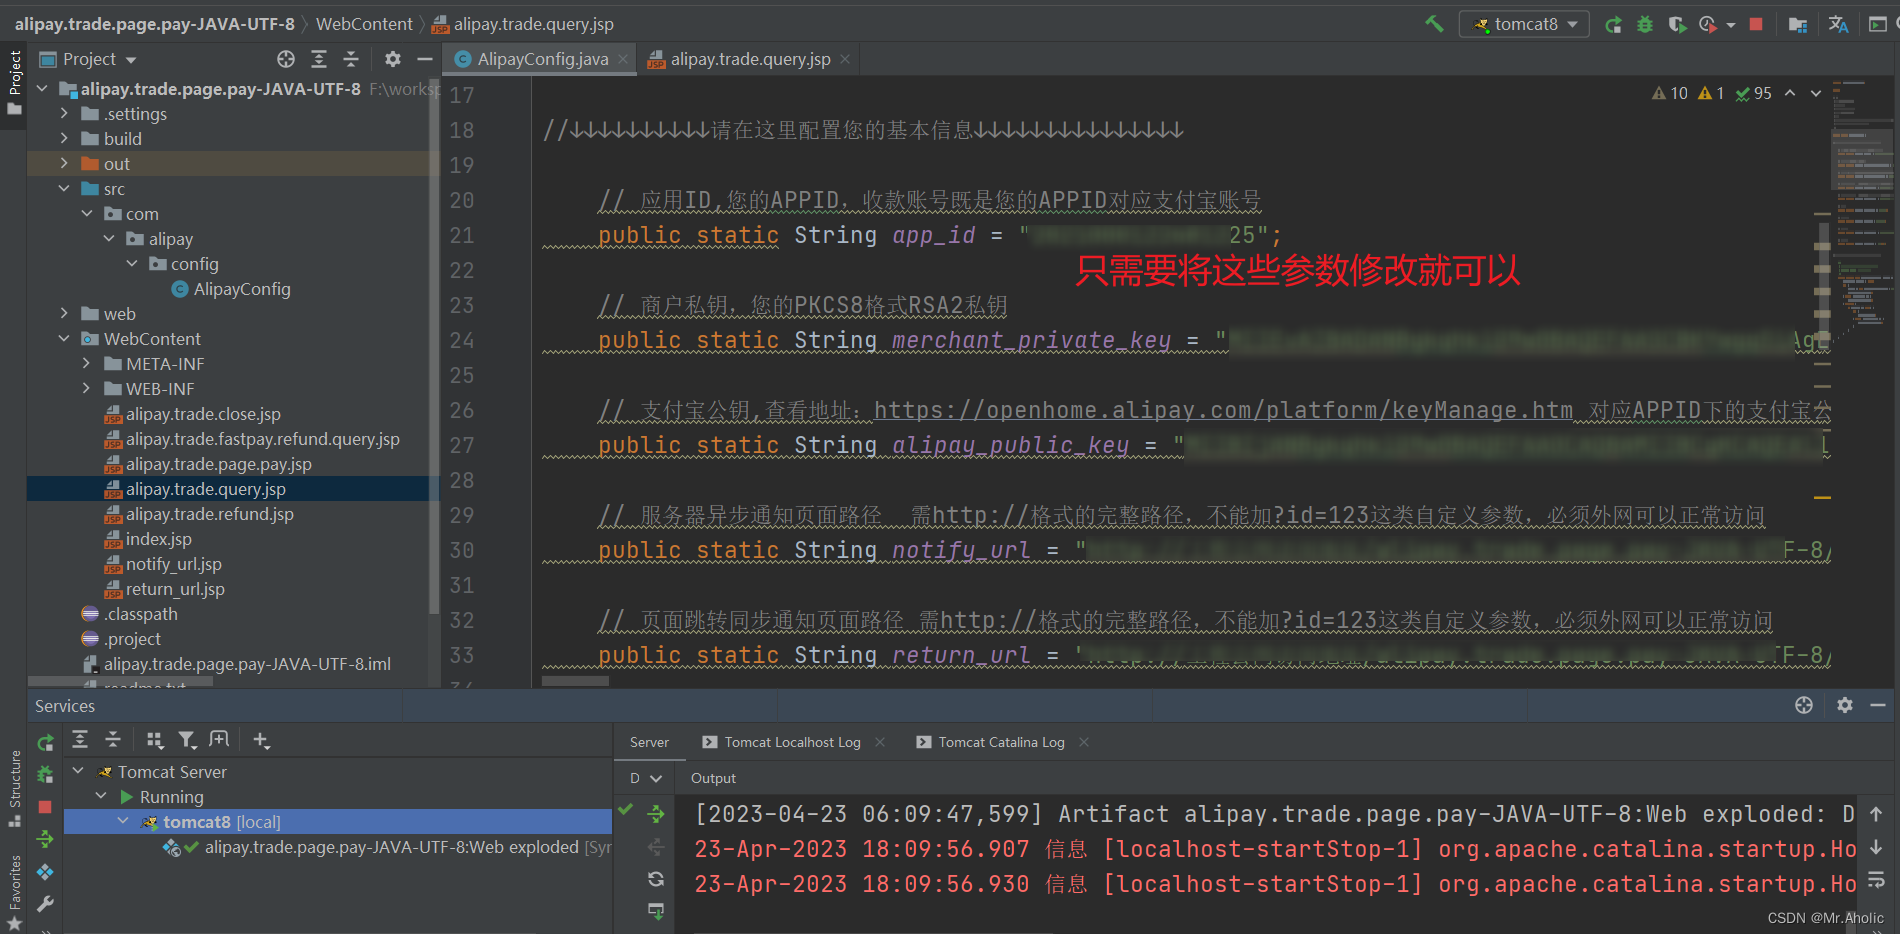The width and height of the screenshot is (1900, 934).
Task: Click Expand All in the Services toolbar
Action: point(80,739)
